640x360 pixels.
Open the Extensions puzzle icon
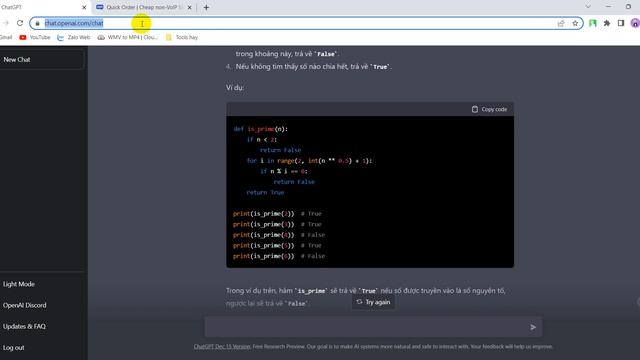click(607, 23)
